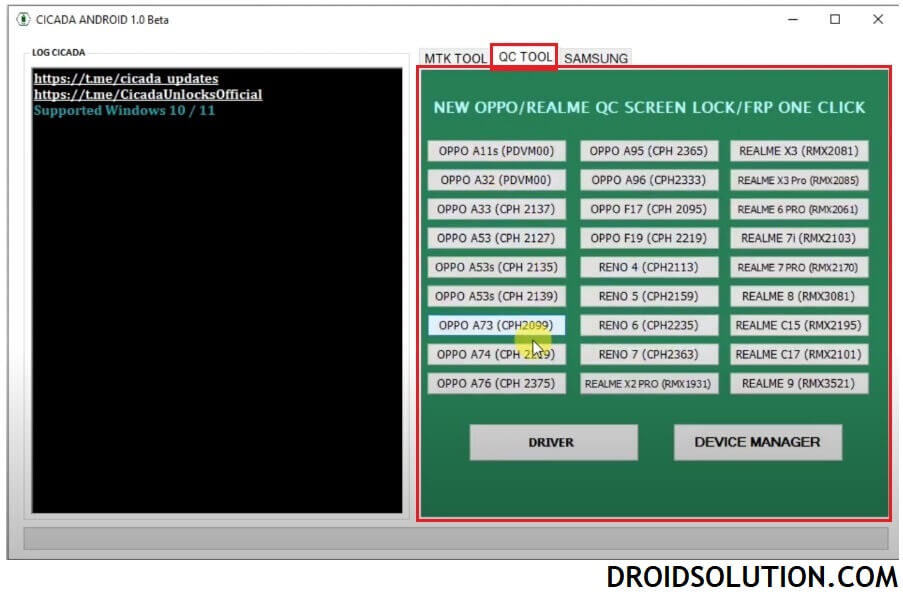Image resolution: width=903 pixels, height=599 pixels.
Task: Launch DEVICE MANAGER
Action: [x=758, y=442]
